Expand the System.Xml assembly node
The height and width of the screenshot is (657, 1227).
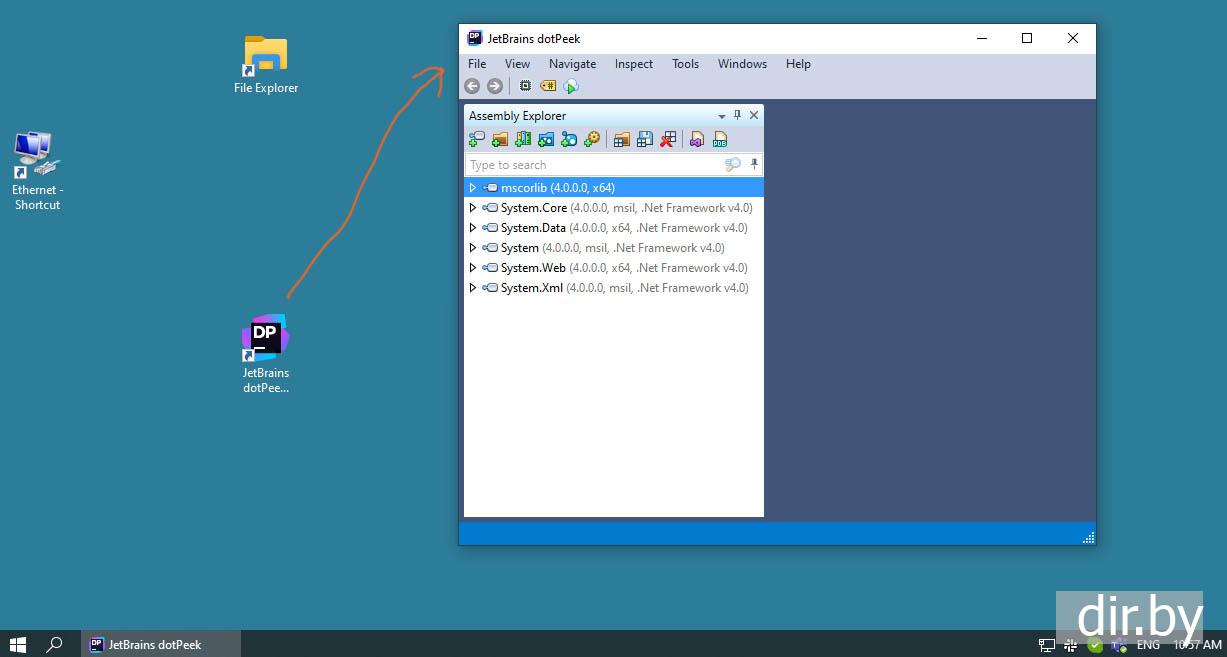tap(473, 288)
